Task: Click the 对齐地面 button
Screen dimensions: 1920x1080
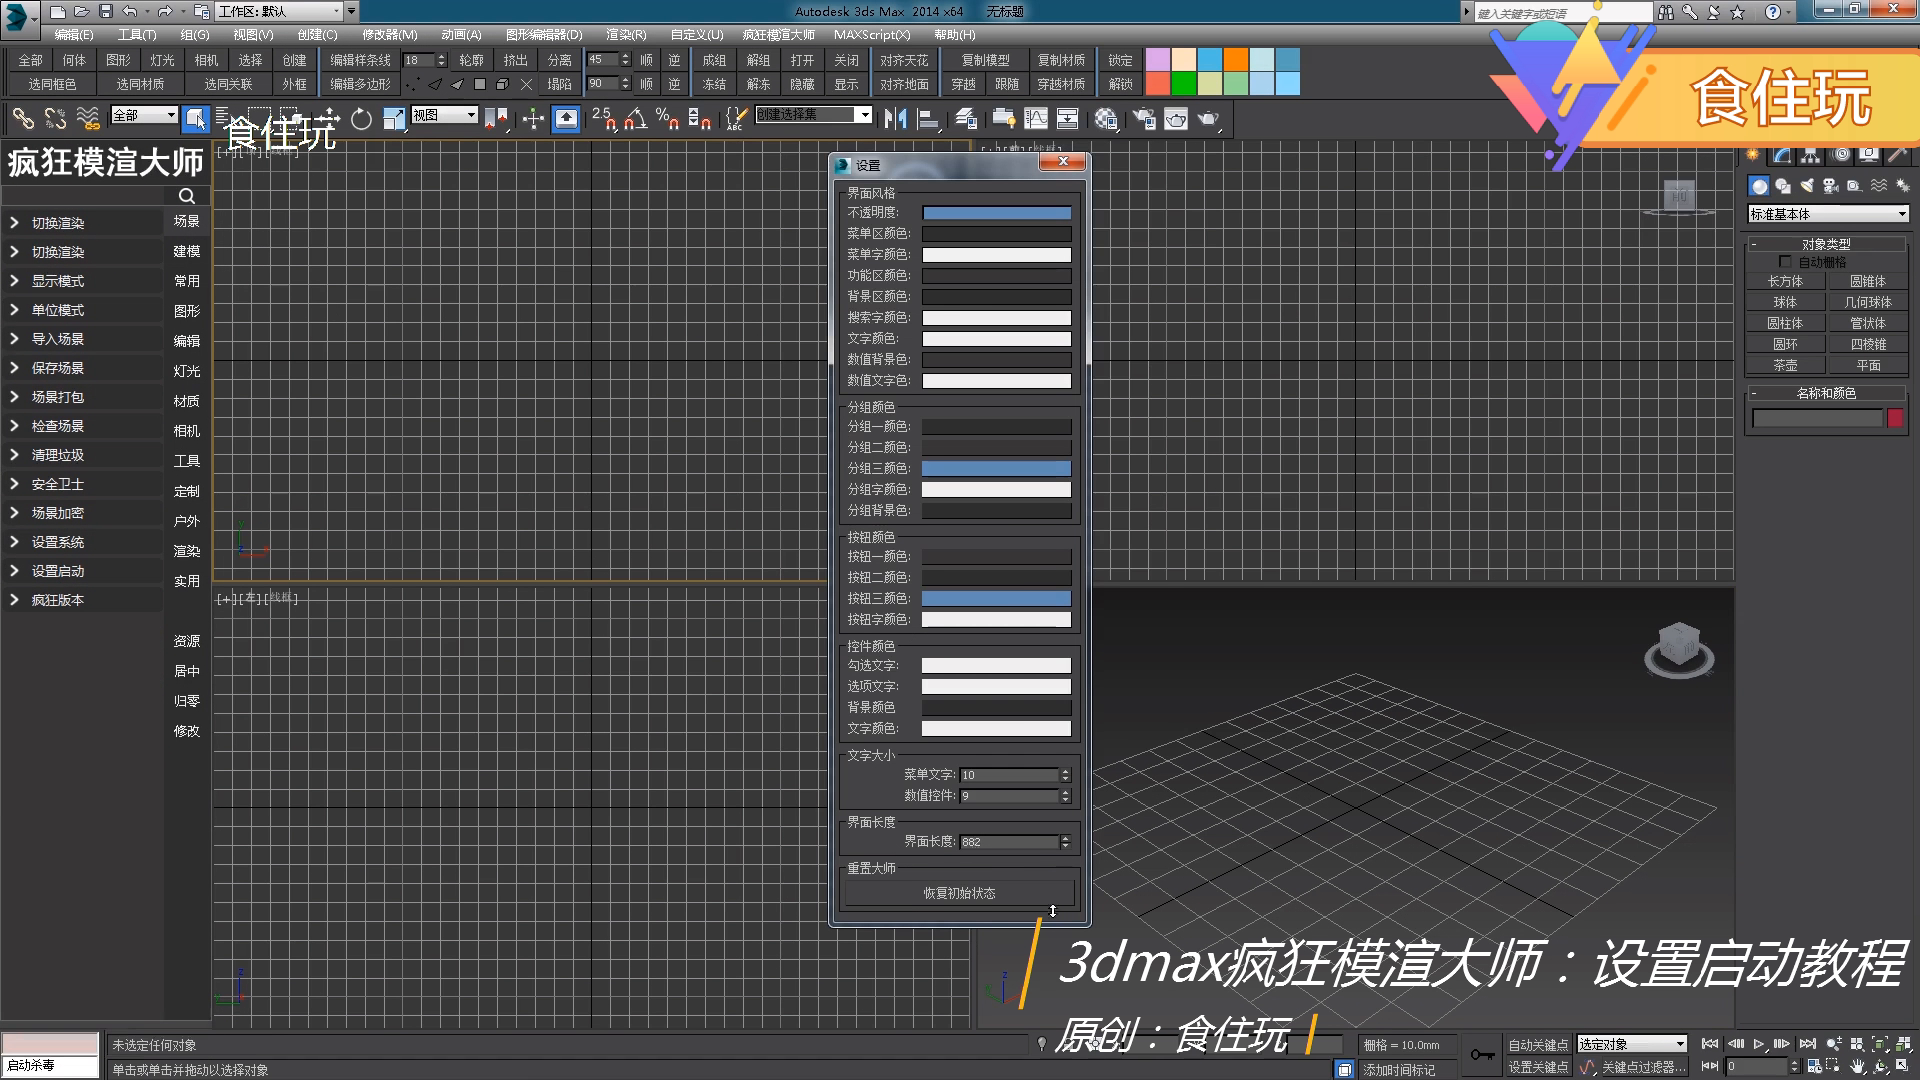Action: (904, 84)
